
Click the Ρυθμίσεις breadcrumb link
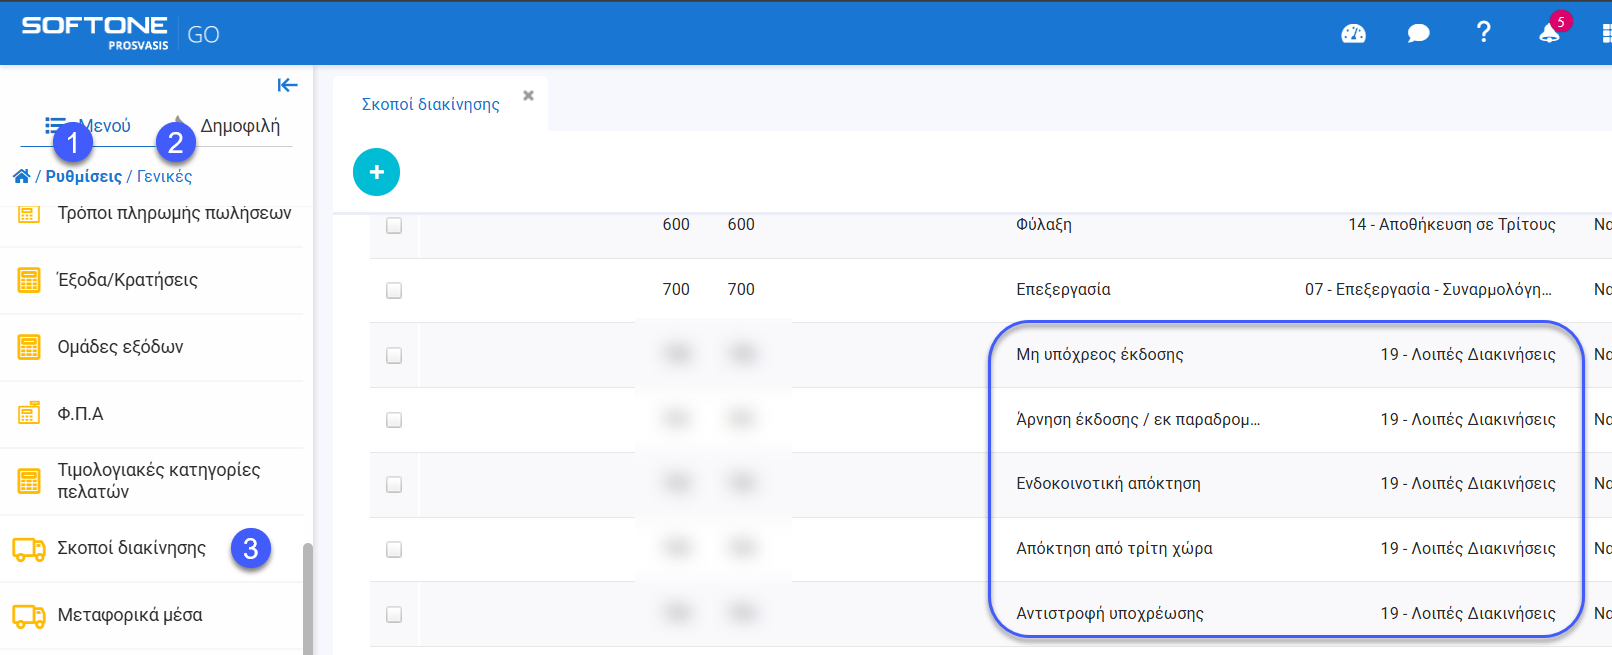pyautogui.click(x=84, y=176)
